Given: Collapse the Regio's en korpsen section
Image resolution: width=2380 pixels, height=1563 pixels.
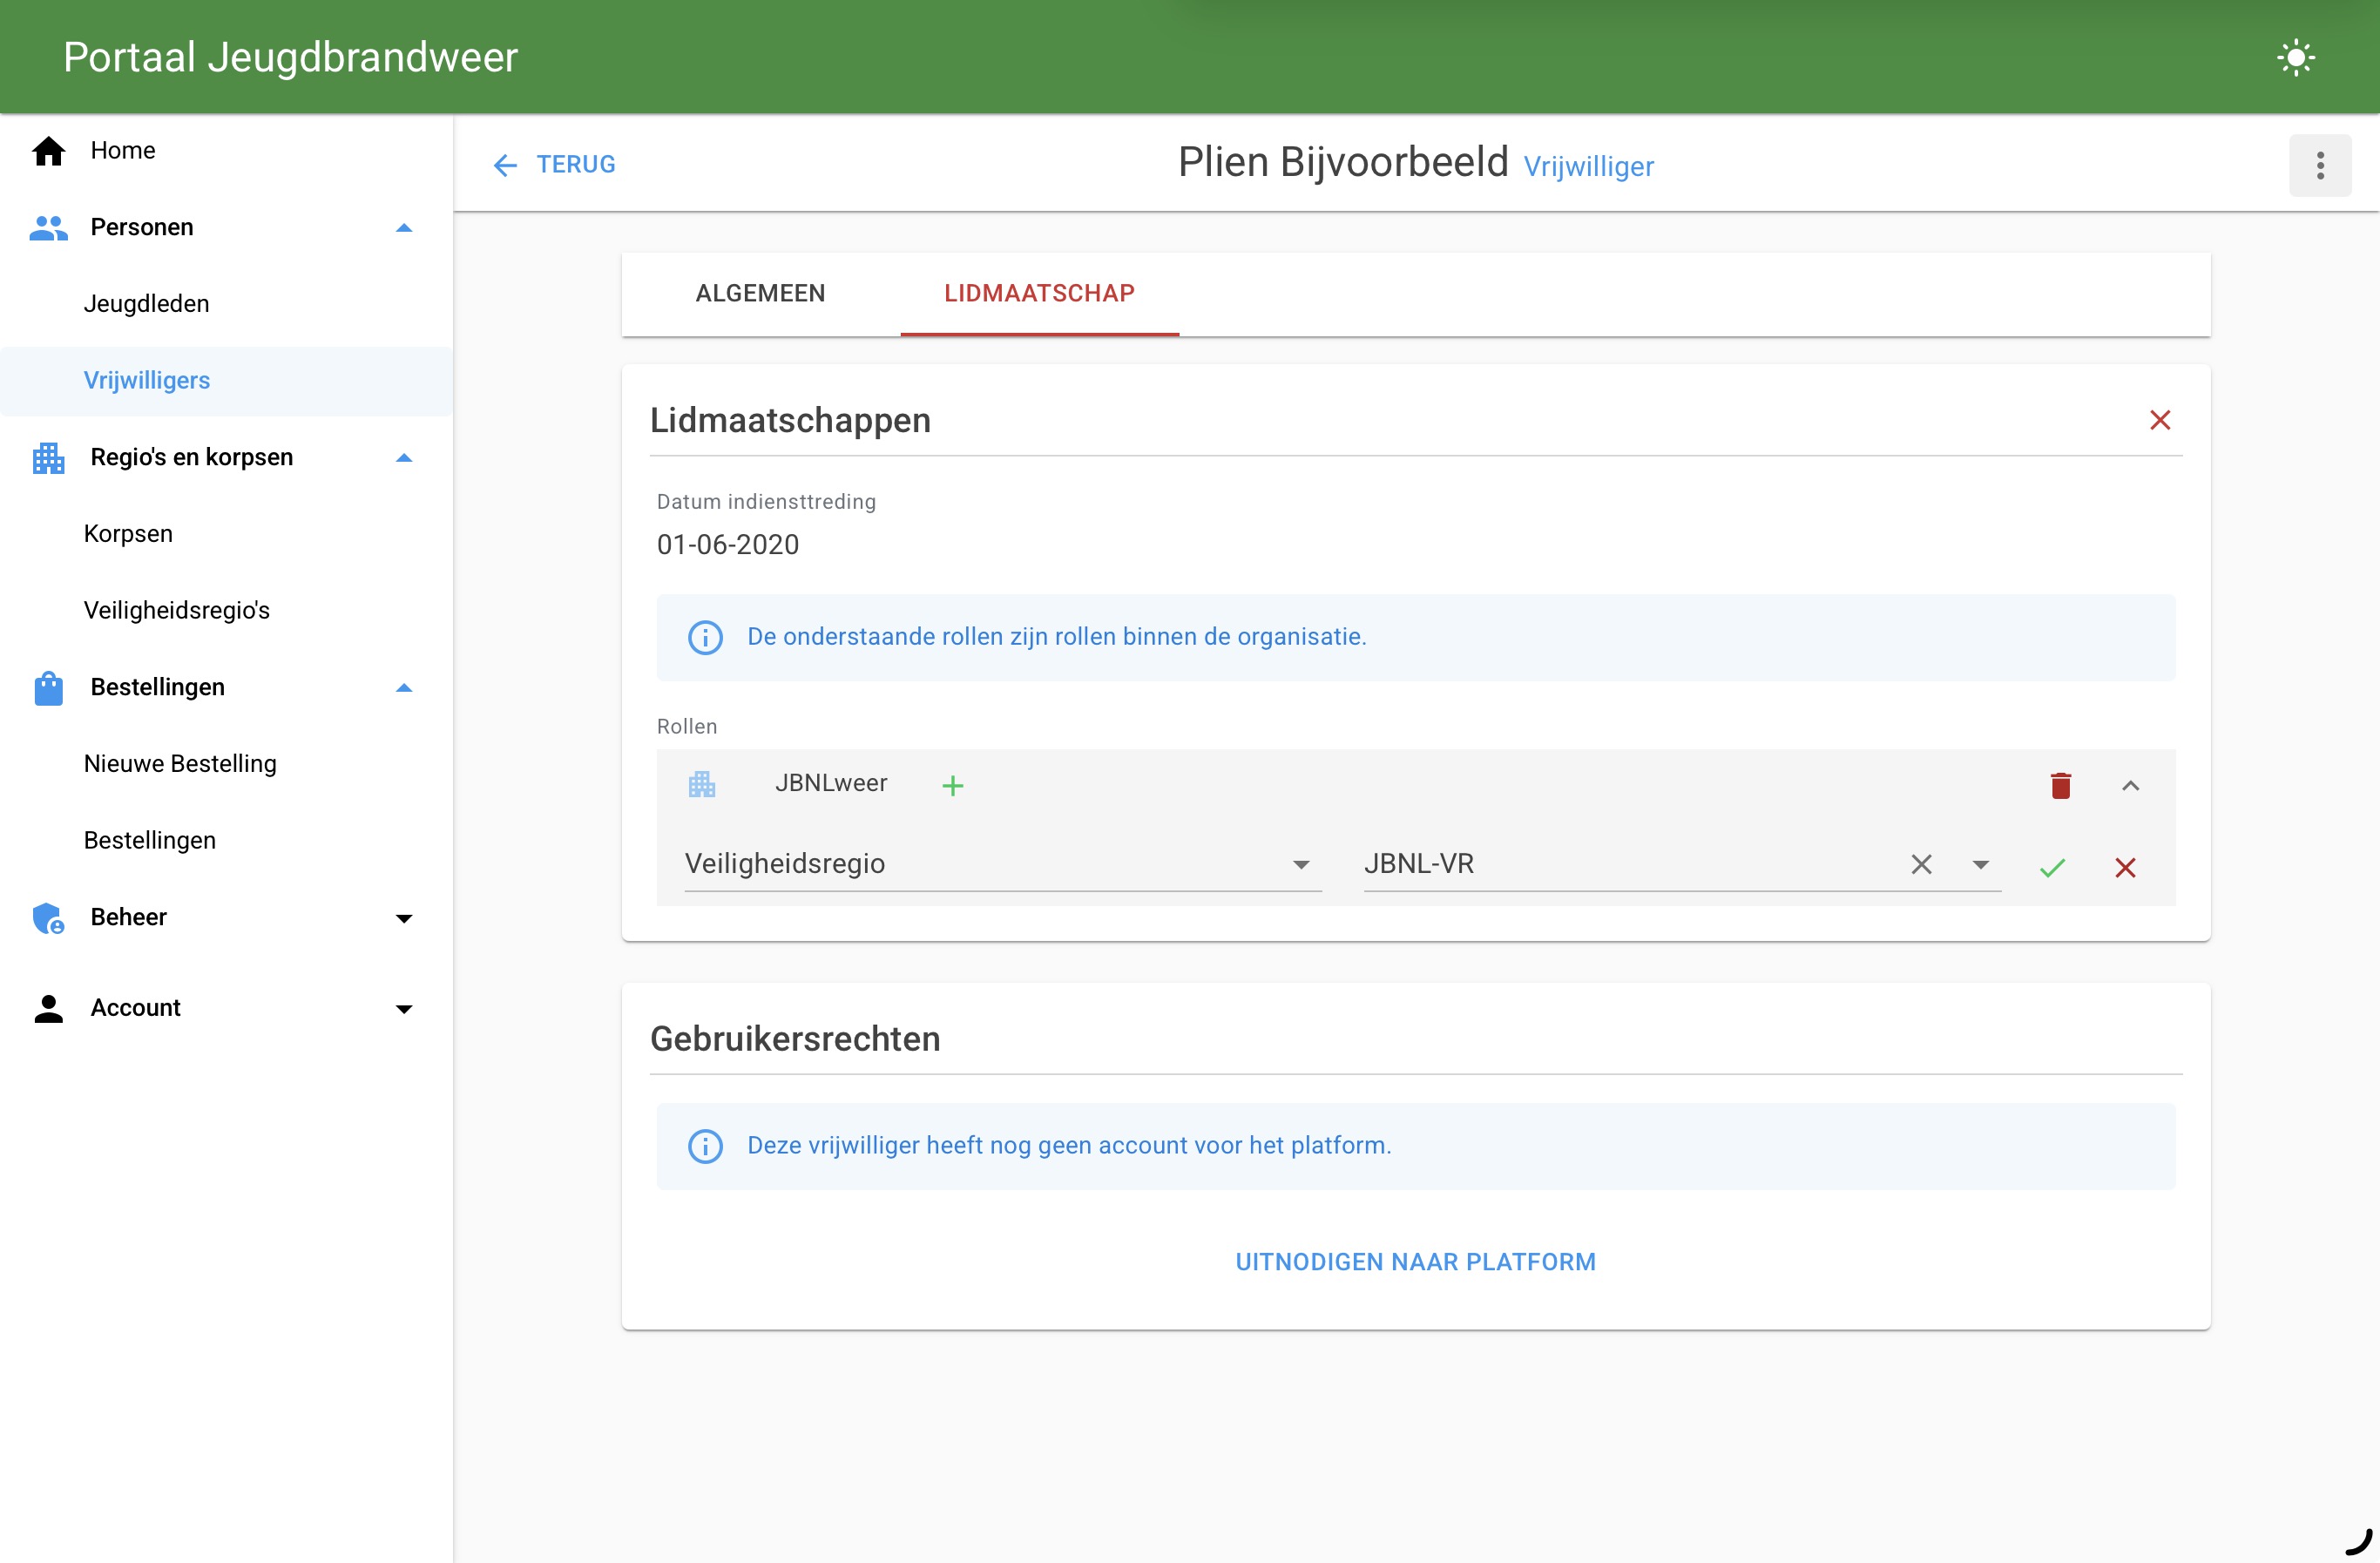Looking at the screenshot, I should point(404,458).
